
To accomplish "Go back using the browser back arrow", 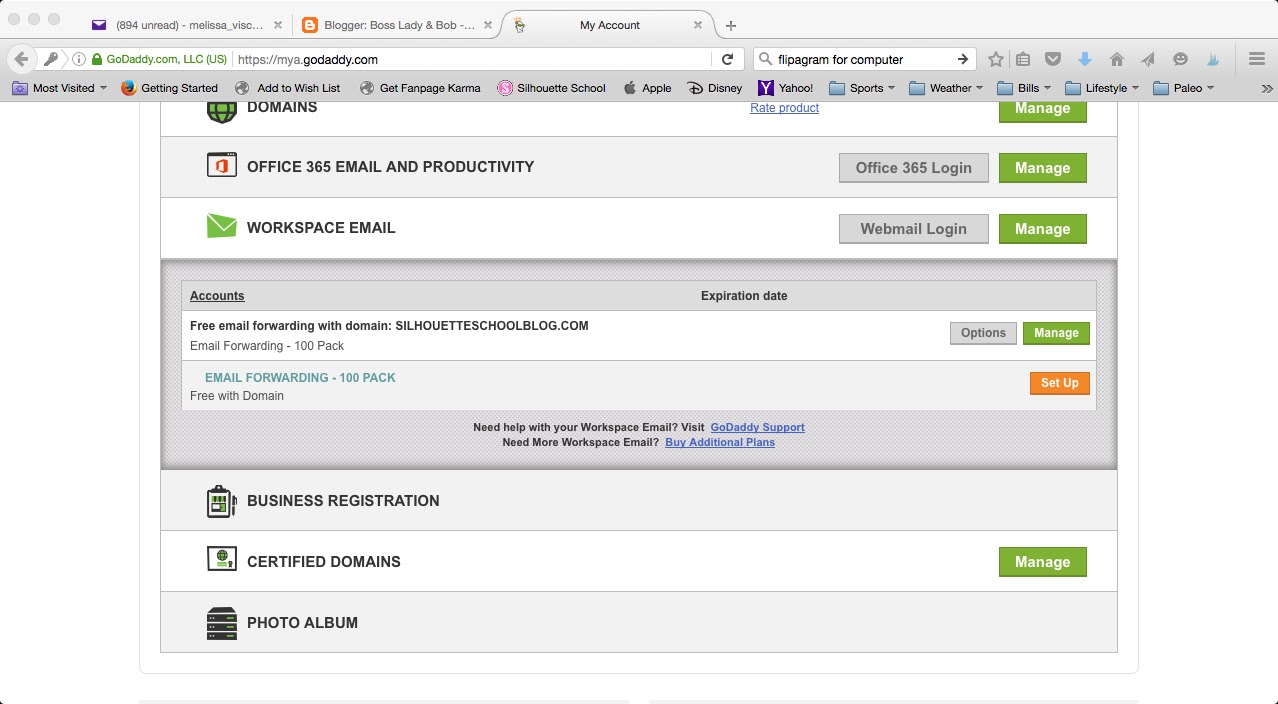I will (21, 59).
